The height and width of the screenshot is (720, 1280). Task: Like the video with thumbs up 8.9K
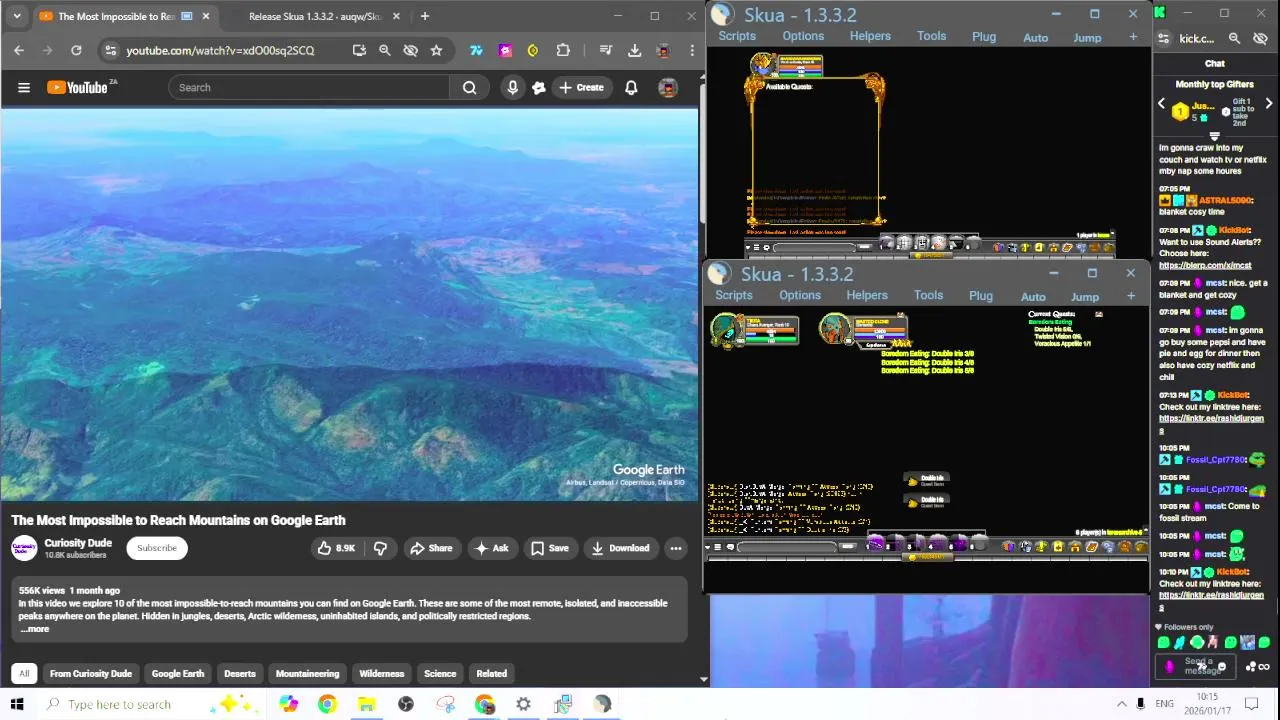pyautogui.click(x=336, y=548)
